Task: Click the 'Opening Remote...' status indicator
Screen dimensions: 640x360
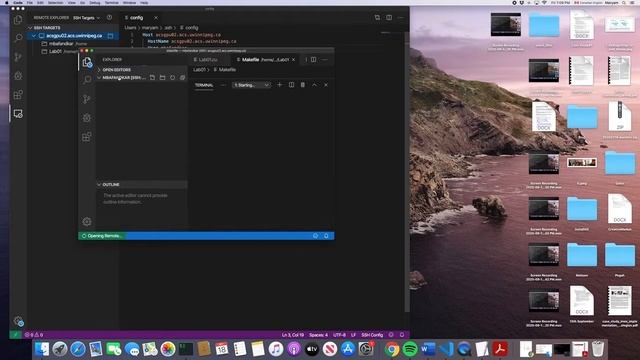Action: coord(102,236)
